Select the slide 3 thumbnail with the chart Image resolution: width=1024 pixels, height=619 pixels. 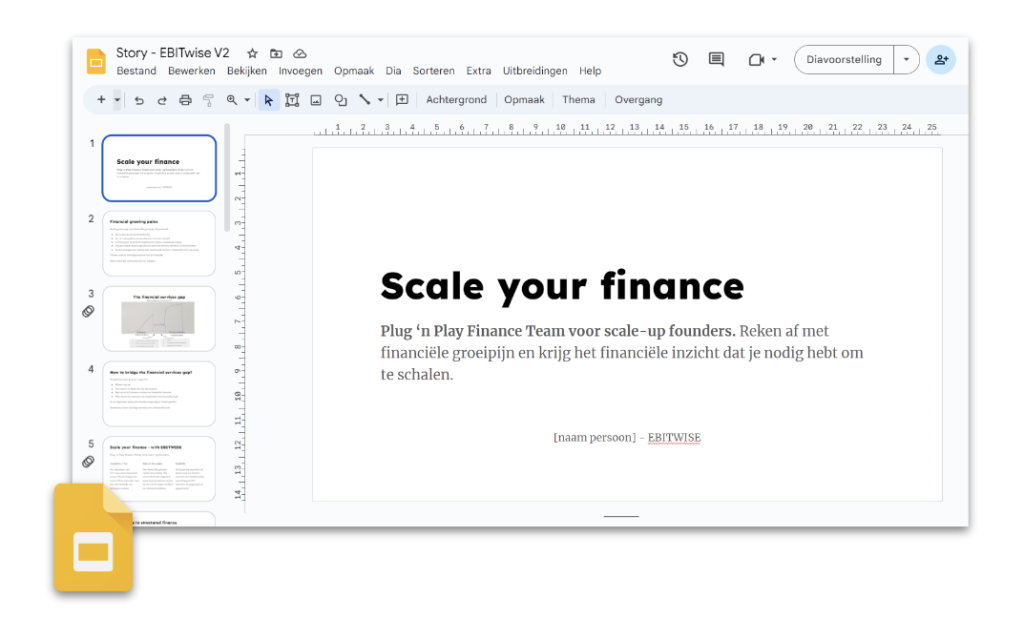click(159, 319)
